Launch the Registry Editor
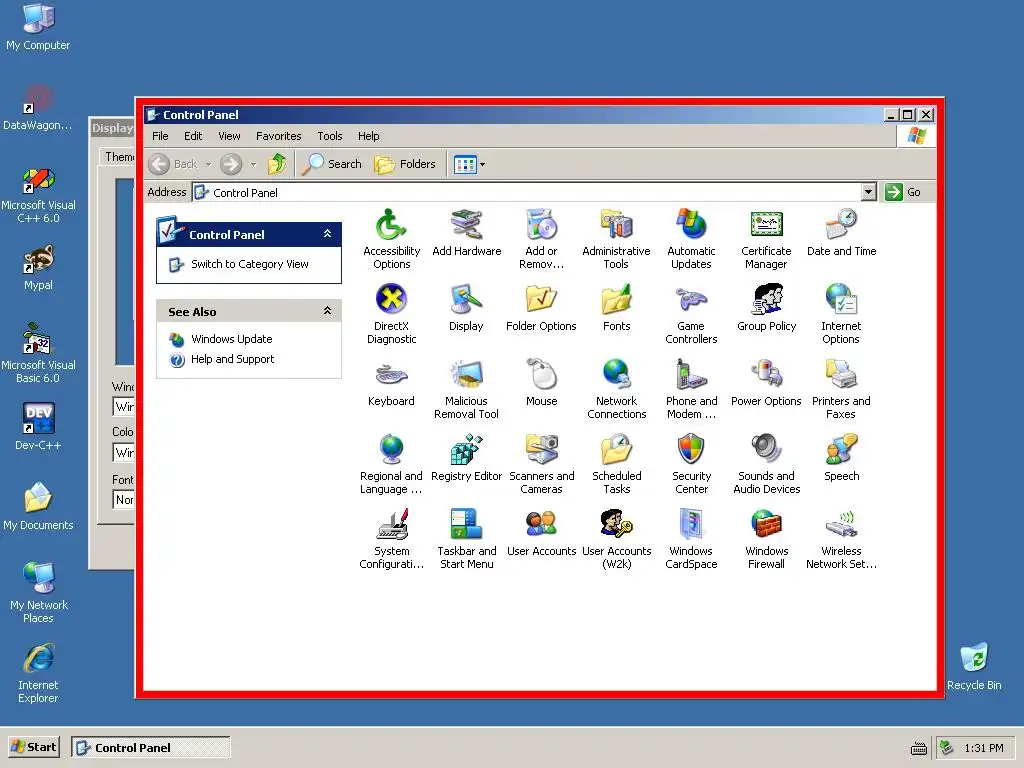 click(466, 458)
